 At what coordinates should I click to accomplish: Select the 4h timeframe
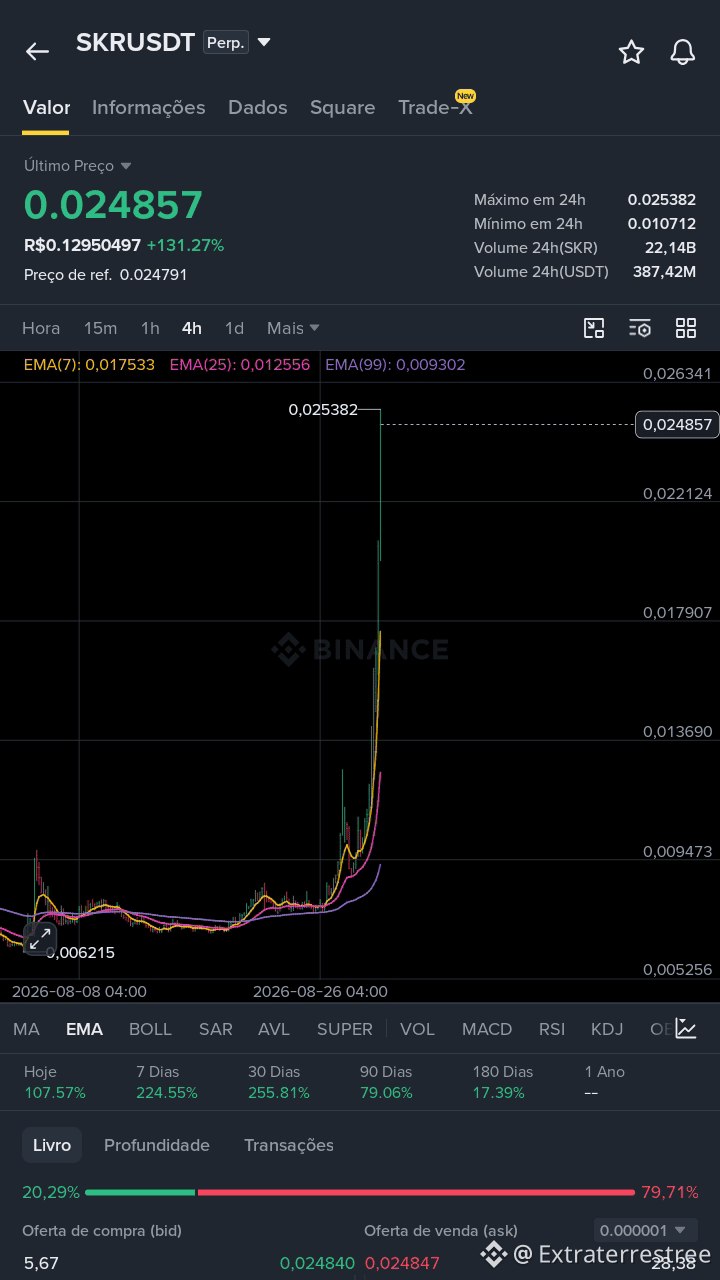coord(191,328)
